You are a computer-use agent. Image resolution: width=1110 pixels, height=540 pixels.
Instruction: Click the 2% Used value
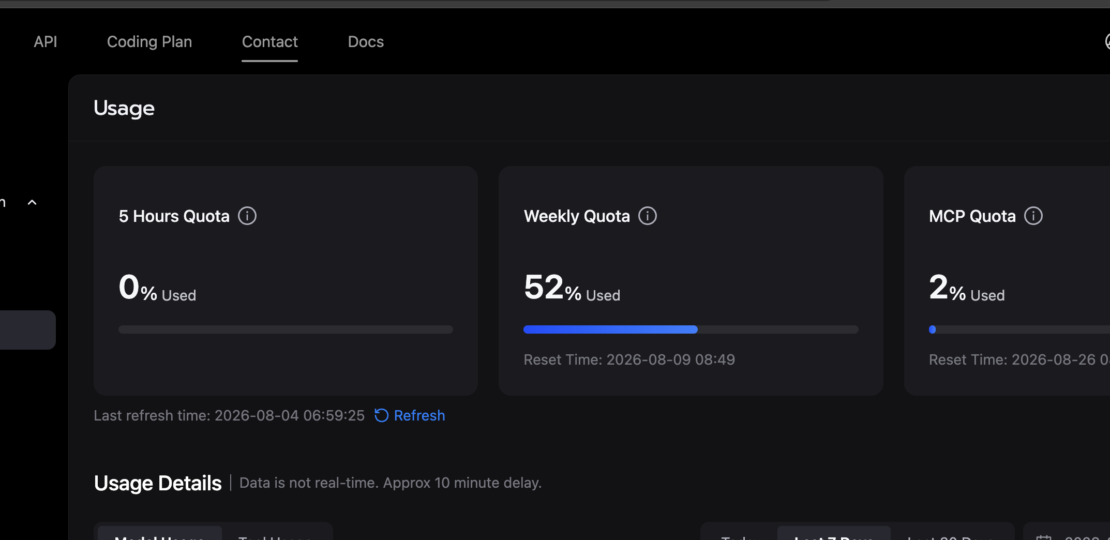pos(966,288)
